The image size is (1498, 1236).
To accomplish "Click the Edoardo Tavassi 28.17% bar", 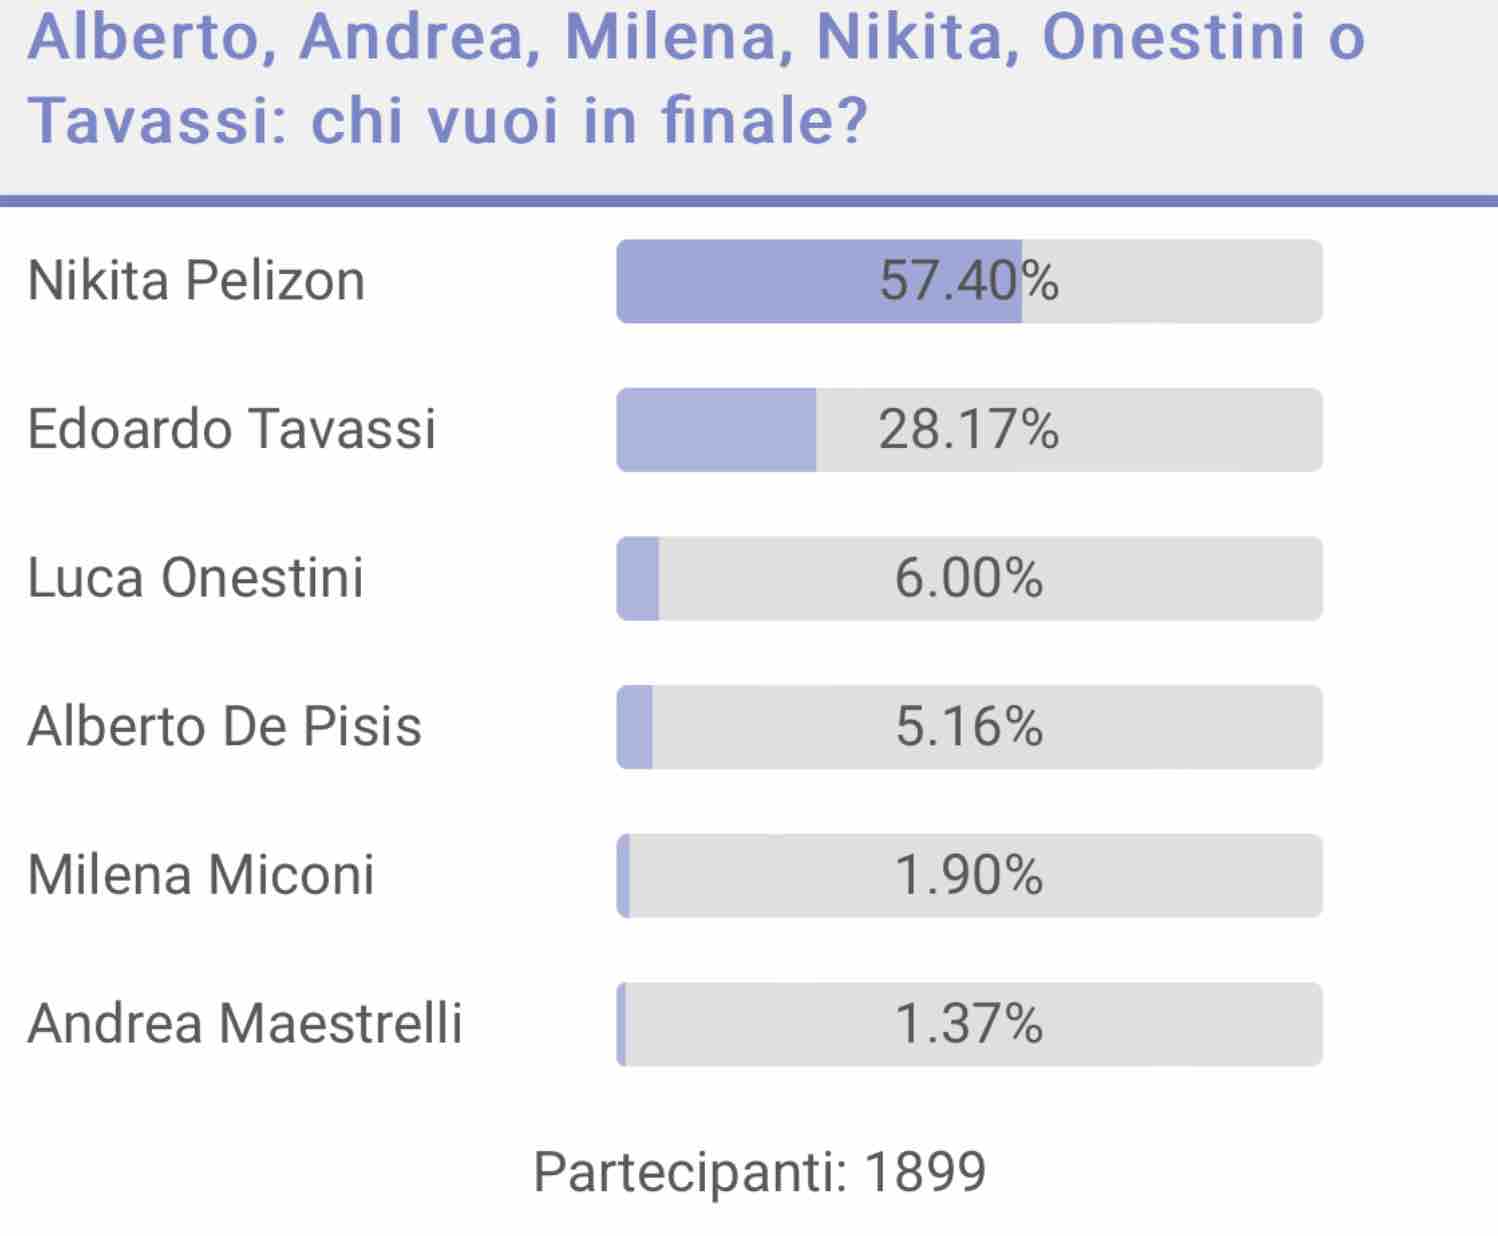I will click(x=969, y=430).
